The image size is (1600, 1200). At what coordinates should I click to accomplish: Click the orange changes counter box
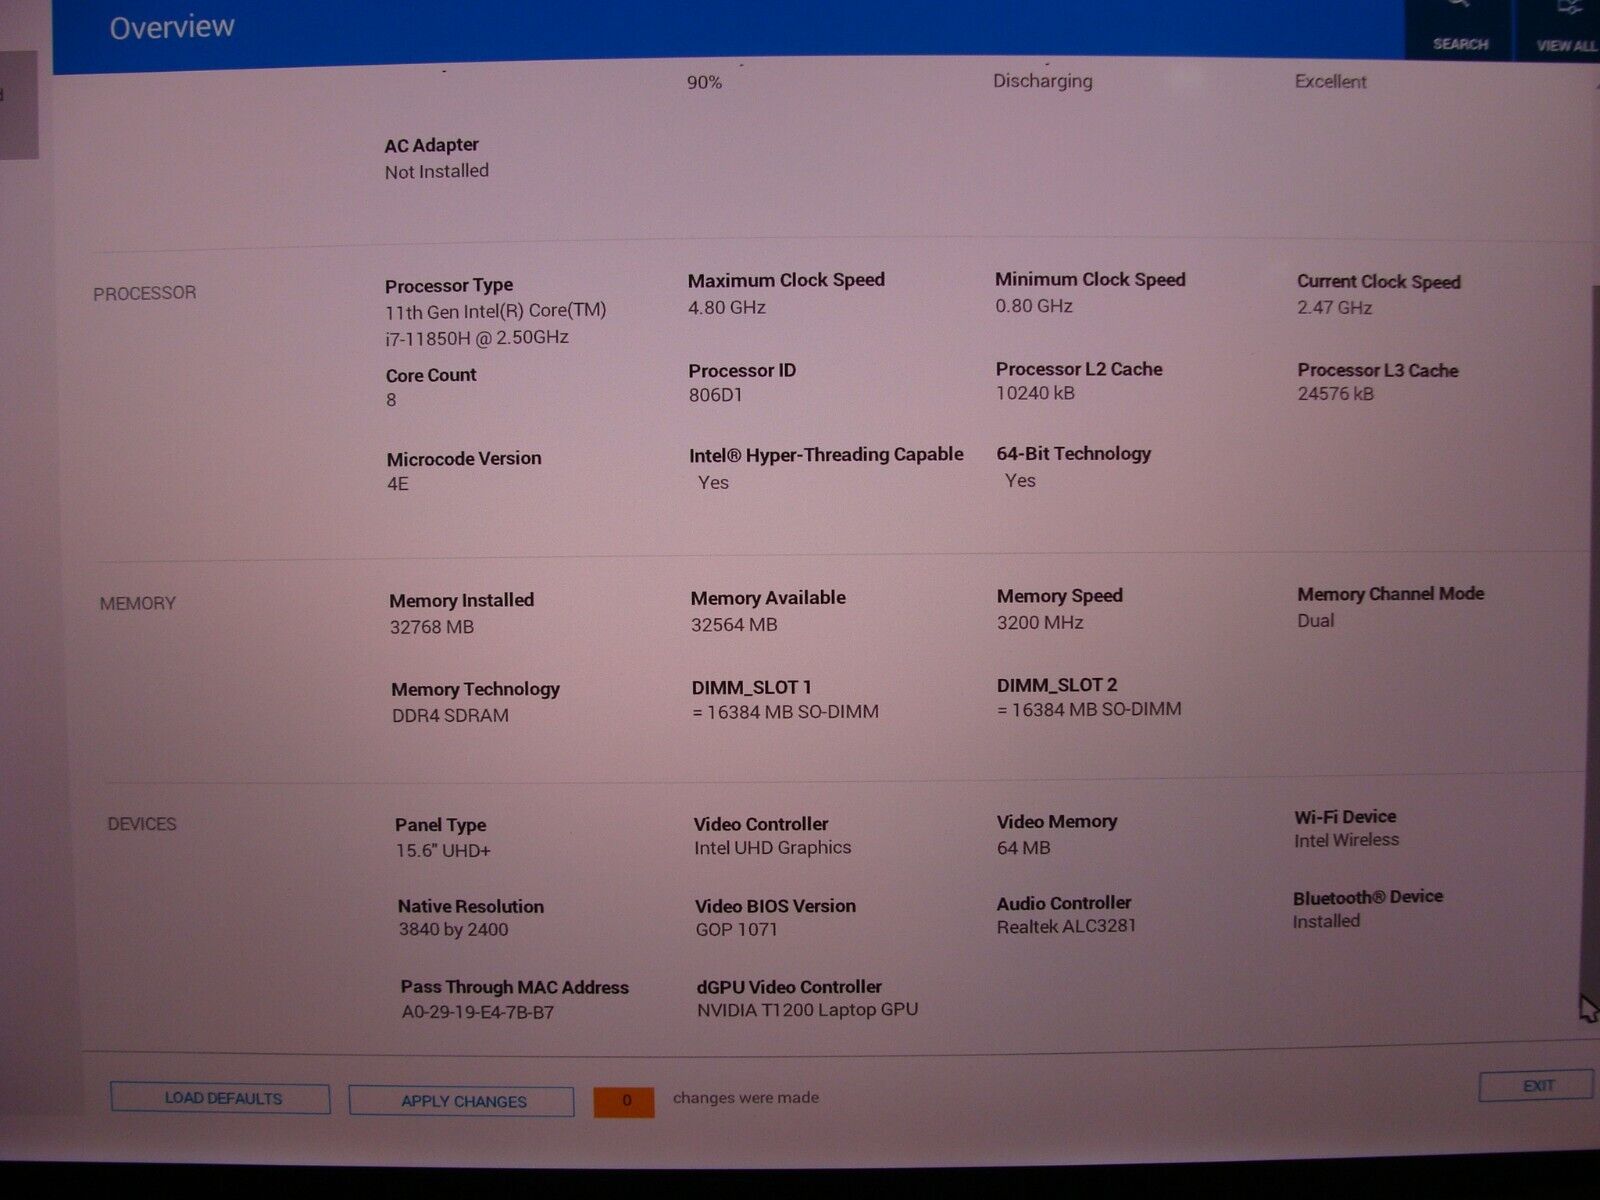(624, 1101)
